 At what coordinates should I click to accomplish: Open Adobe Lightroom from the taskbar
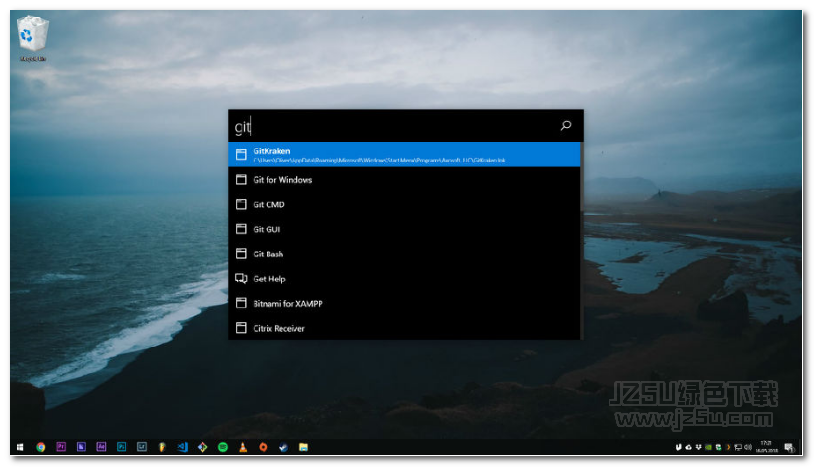pyautogui.click(x=142, y=447)
